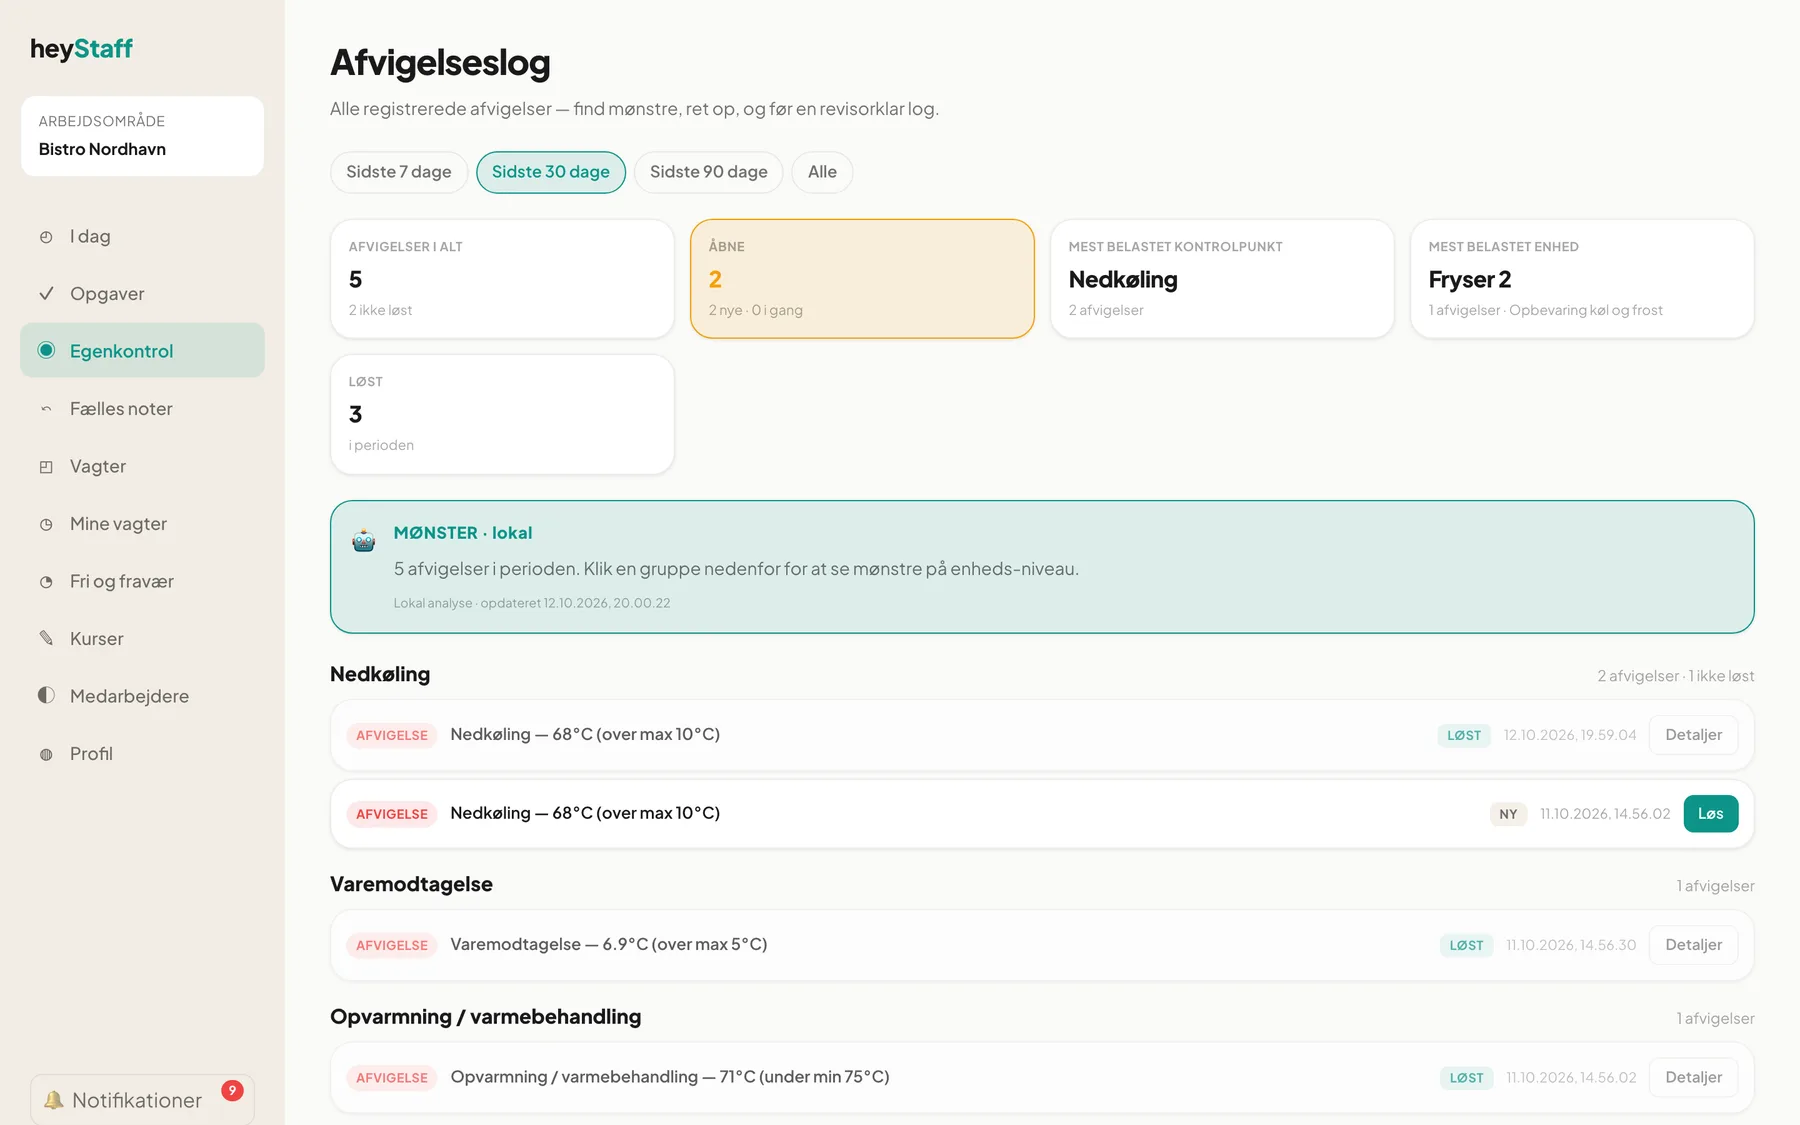This screenshot has width=1800, height=1125.
Task: Open the Kurser menu item
Action: coord(142,639)
